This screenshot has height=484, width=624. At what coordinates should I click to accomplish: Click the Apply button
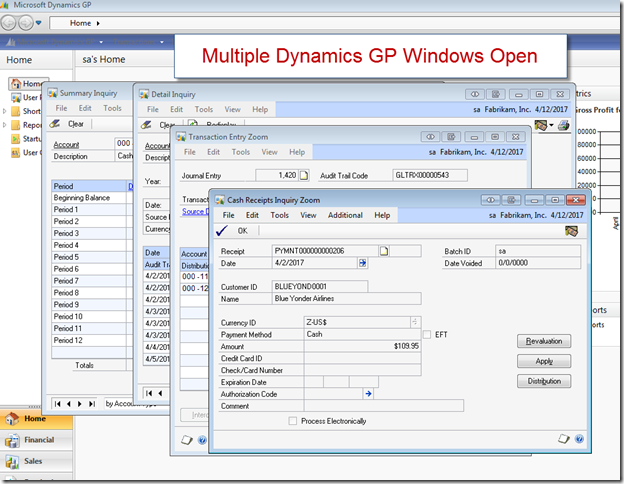coord(544,361)
